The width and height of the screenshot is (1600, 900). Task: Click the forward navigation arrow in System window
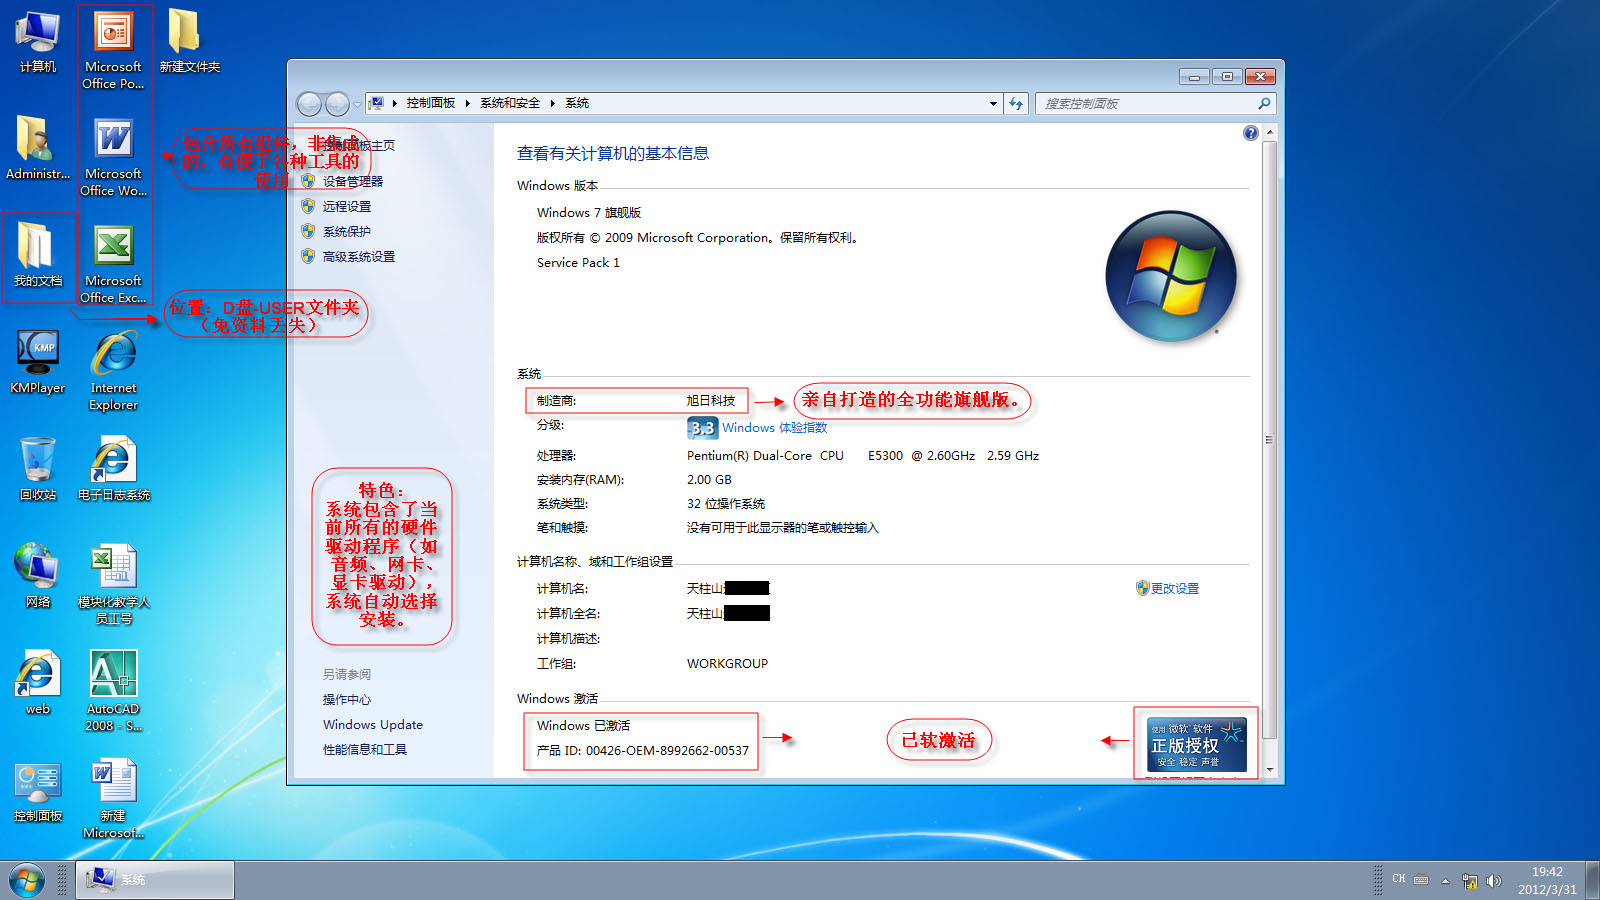(x=337, y=104)
